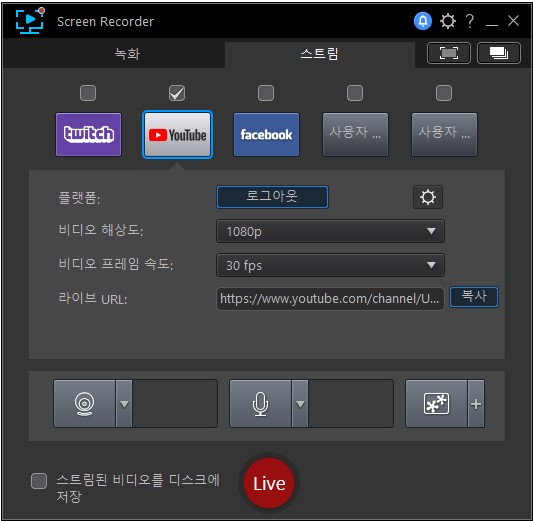Enable 스트림된 비디오를 디스크에 저장 checkbox
Image resolution: width=533 pixels, height=521 pixels.
pyautogui.click(x=39, y=481)
